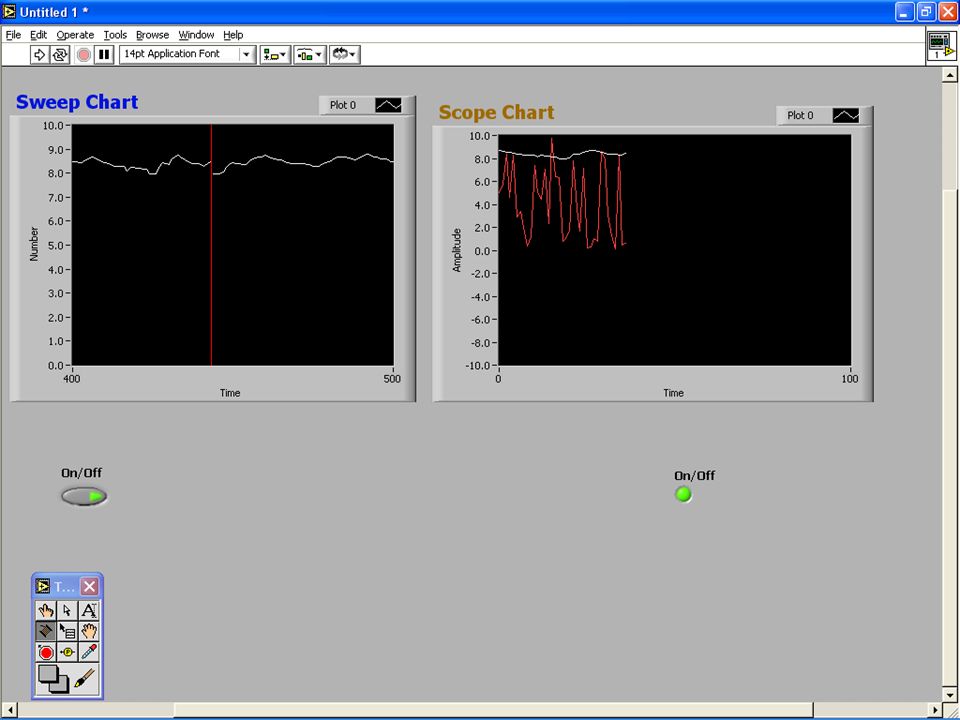
Task: Select the Get Color dropper tool
Action: click(x=89, y=652)
